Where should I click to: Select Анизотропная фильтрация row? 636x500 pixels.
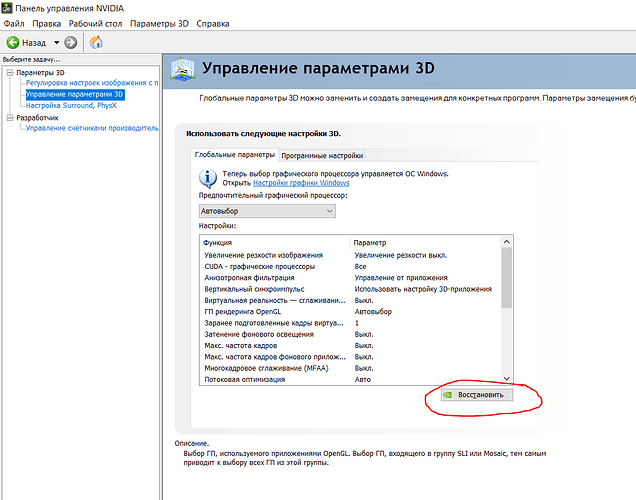pyautogui.click(x=350, y=278)
